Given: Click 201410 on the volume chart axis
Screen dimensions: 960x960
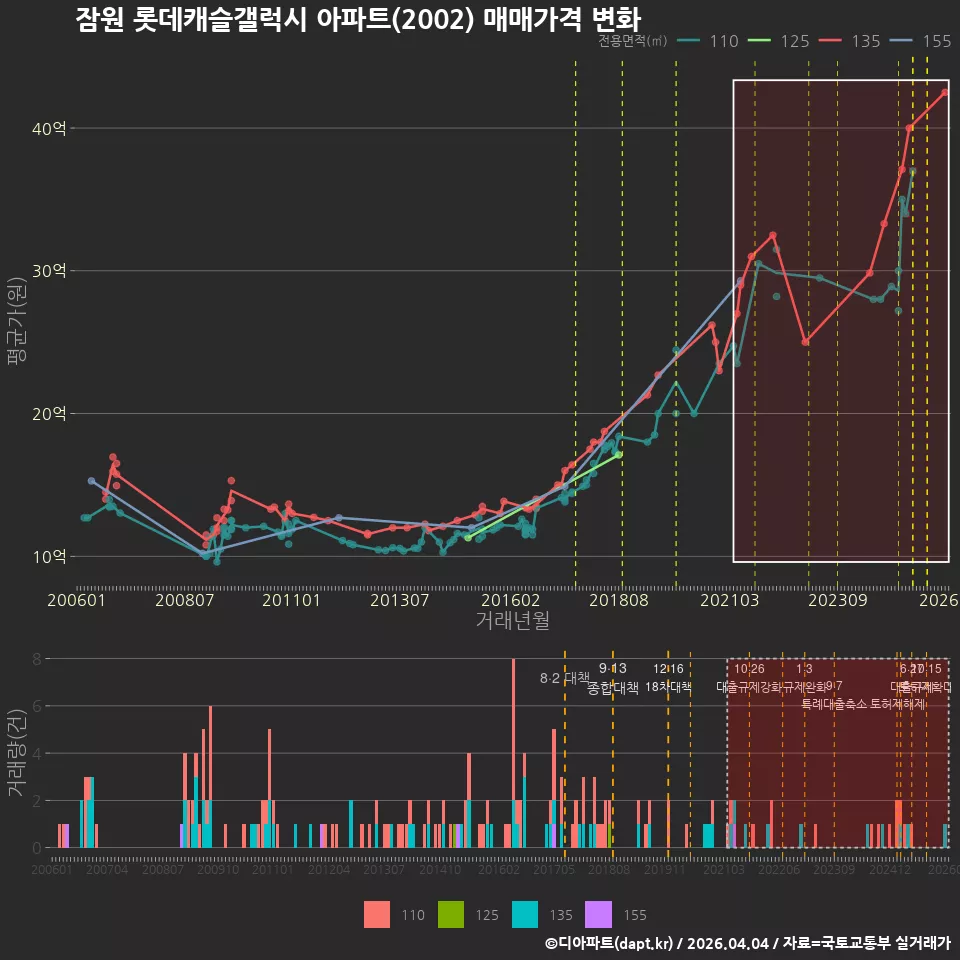Looking at the screenshot, I should (440, 869).
